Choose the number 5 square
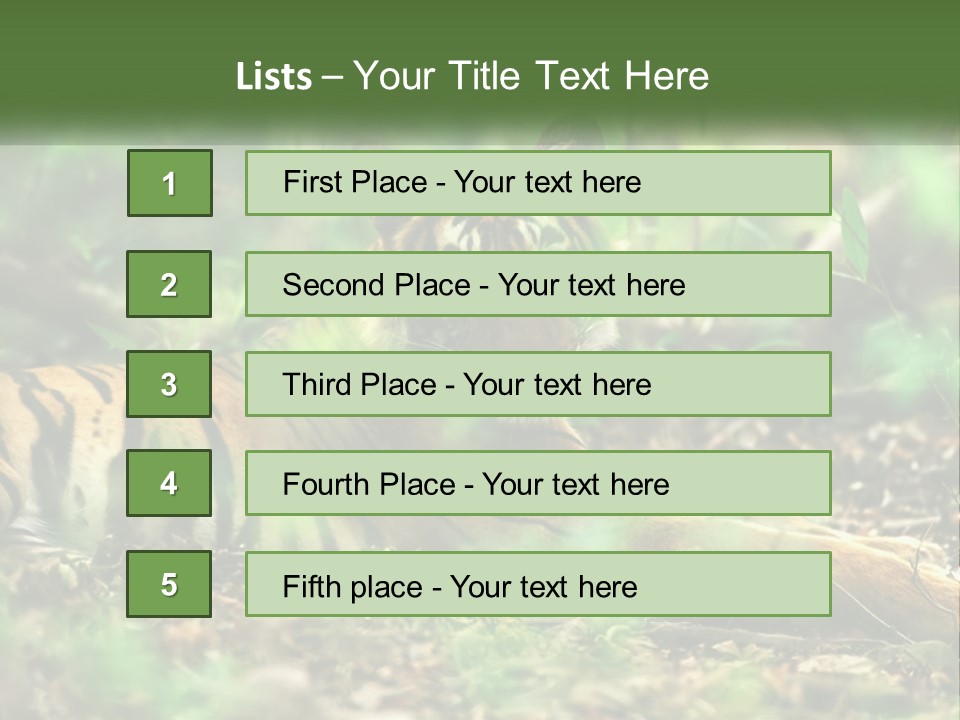This screenshot has height=720, width=960. coord(169,584)
